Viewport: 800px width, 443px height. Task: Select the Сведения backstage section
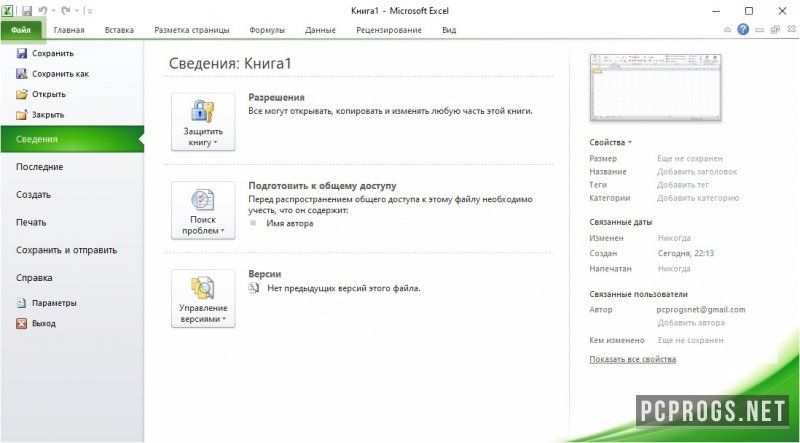point(72,139)
